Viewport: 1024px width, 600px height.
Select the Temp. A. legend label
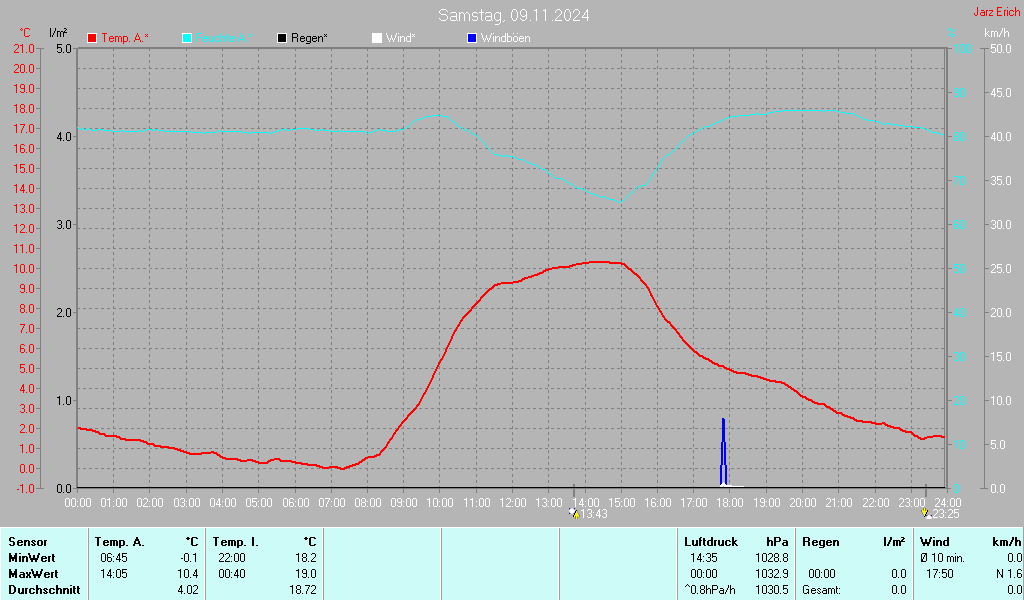(x=125, y=38)
